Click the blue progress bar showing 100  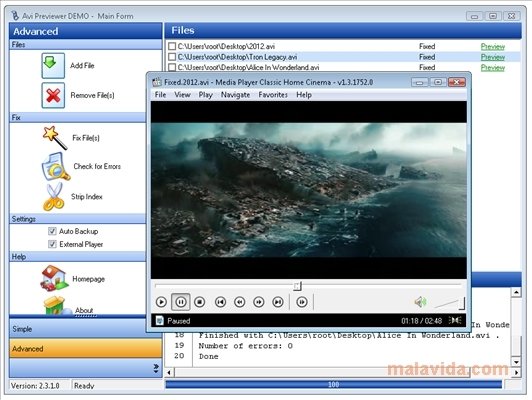(334, 384)
